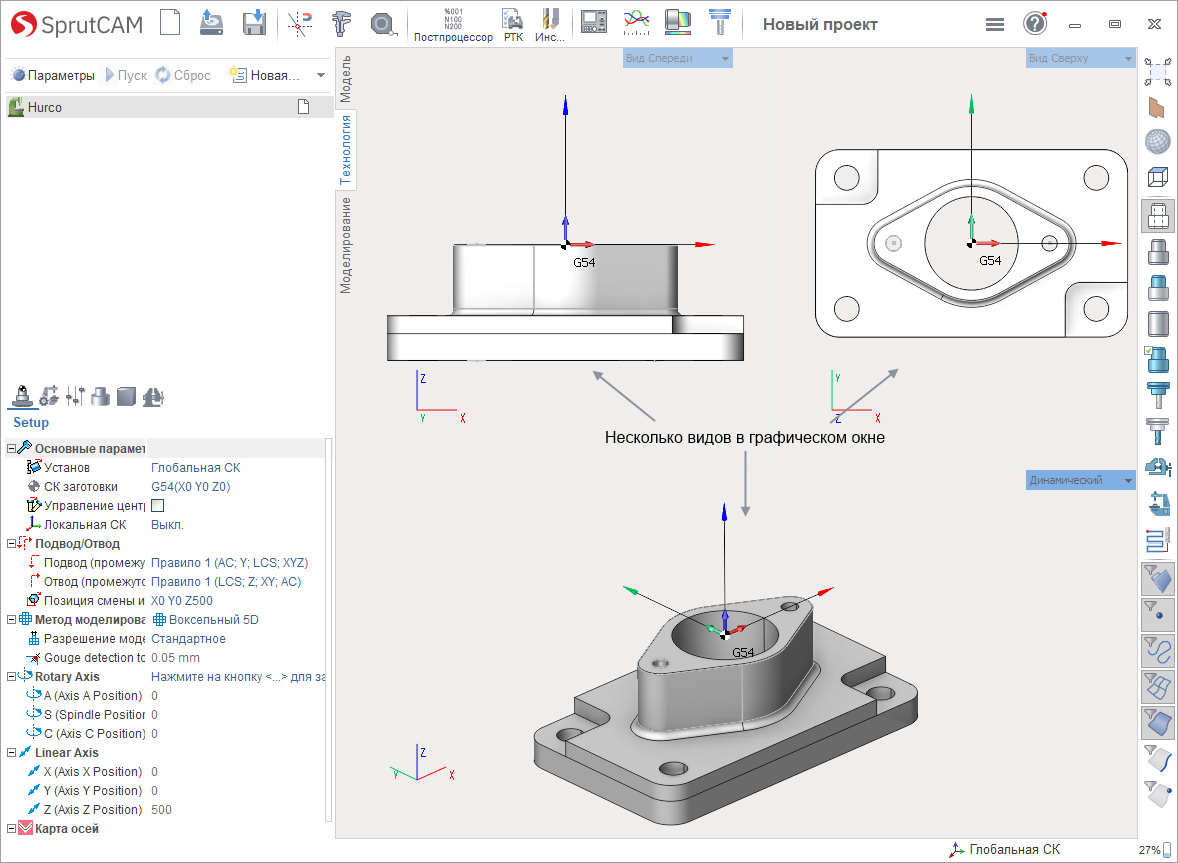Click the grey stepped part visibility icon
The image size is (1178, 863).
click(1158, 252)
